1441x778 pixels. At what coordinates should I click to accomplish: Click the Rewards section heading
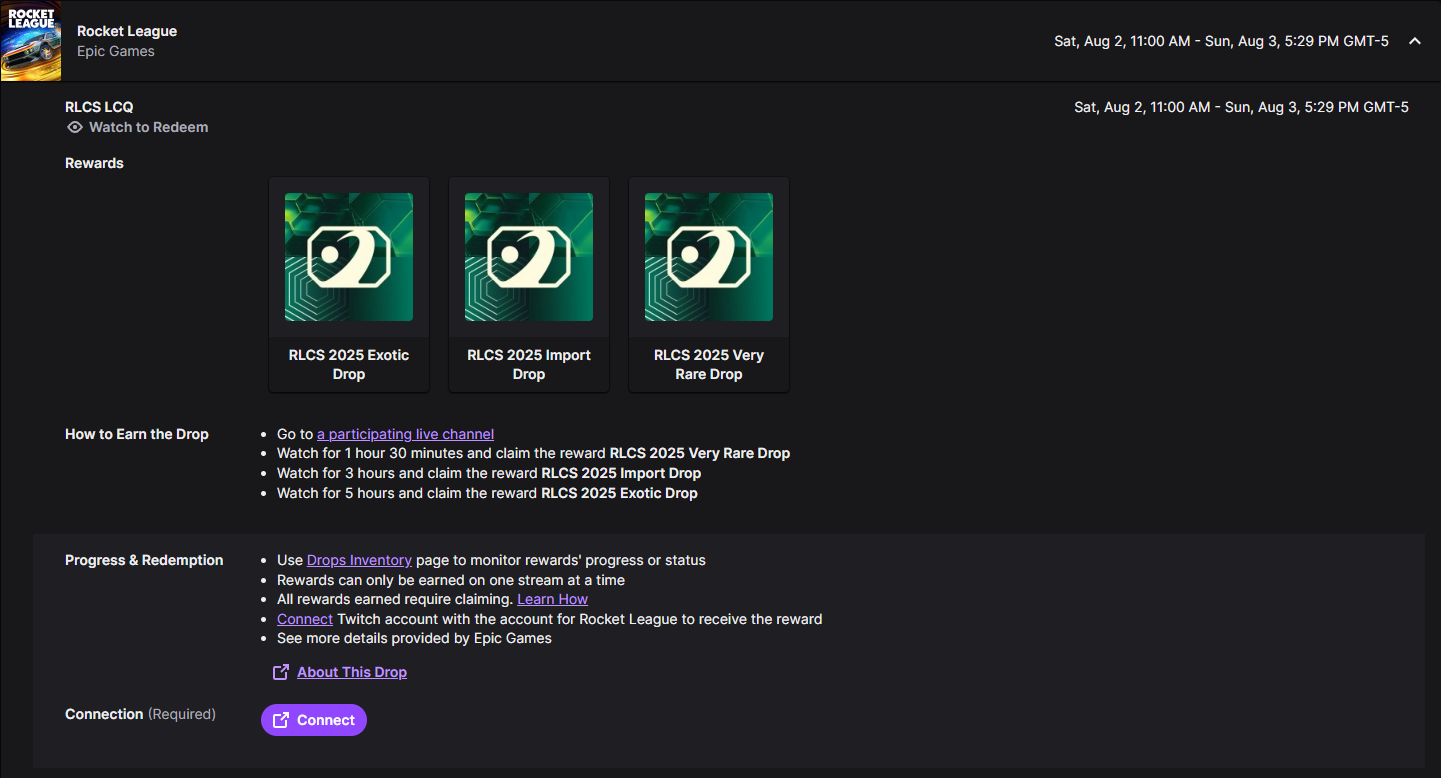pyautogui.click(x=94, y=163)
